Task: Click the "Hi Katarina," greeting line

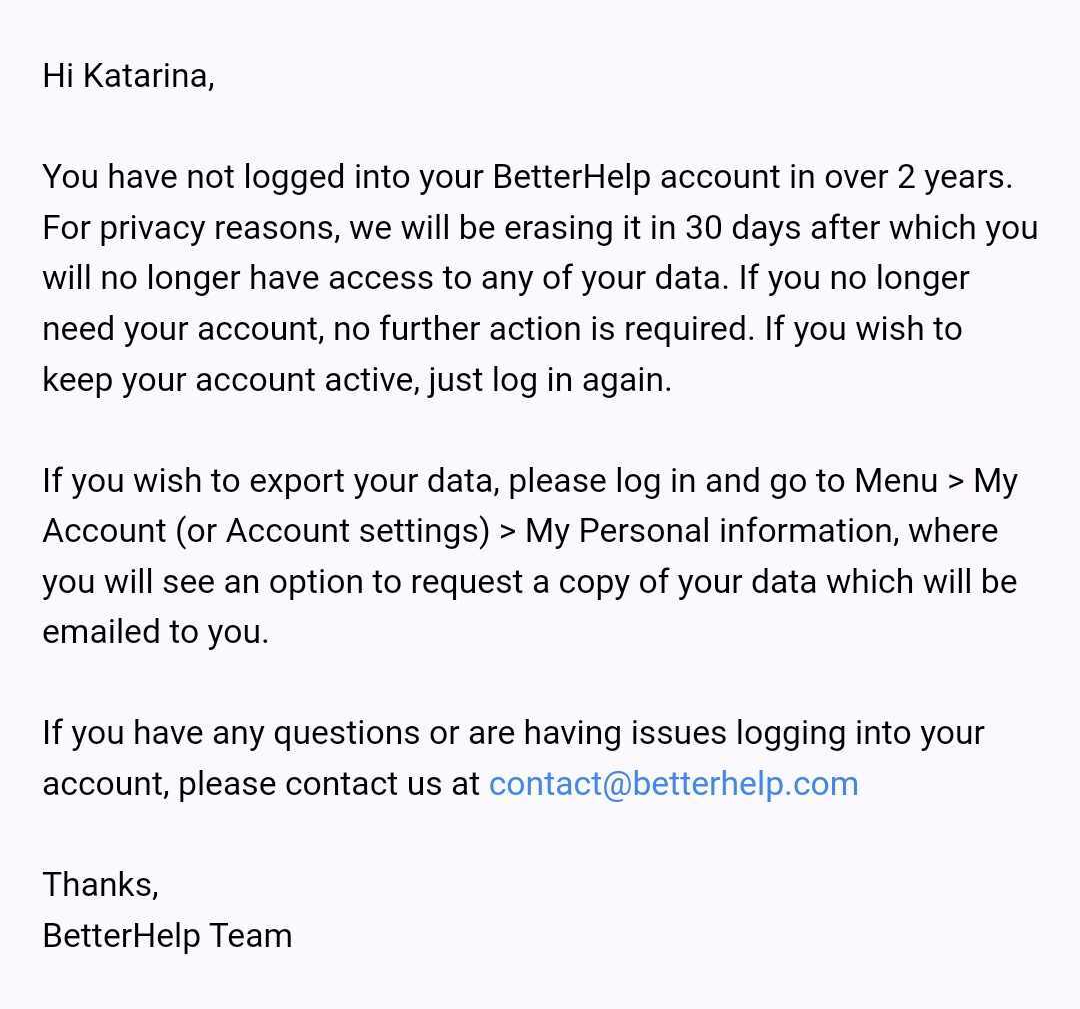Action: (x=128, y=76)
